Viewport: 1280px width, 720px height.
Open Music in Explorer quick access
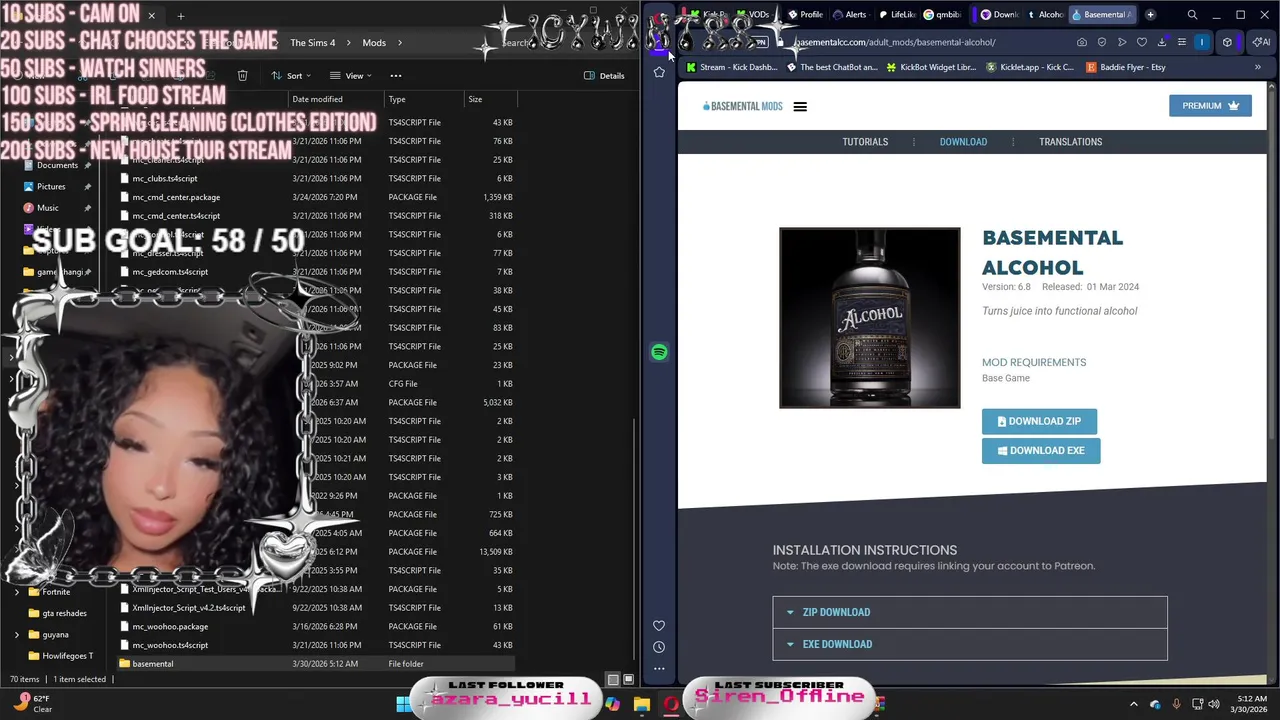[48, 208]
